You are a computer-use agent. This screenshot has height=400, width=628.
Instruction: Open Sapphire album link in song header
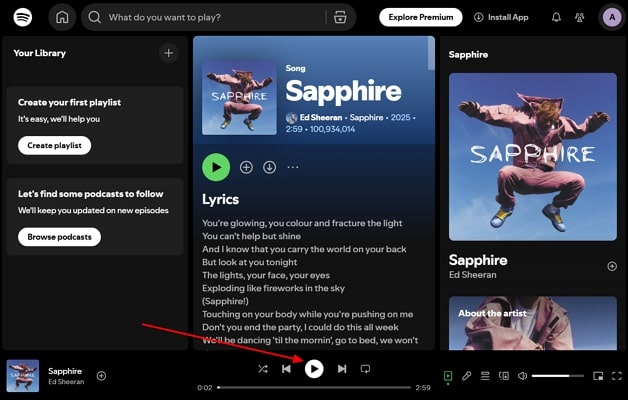point(366,117)
